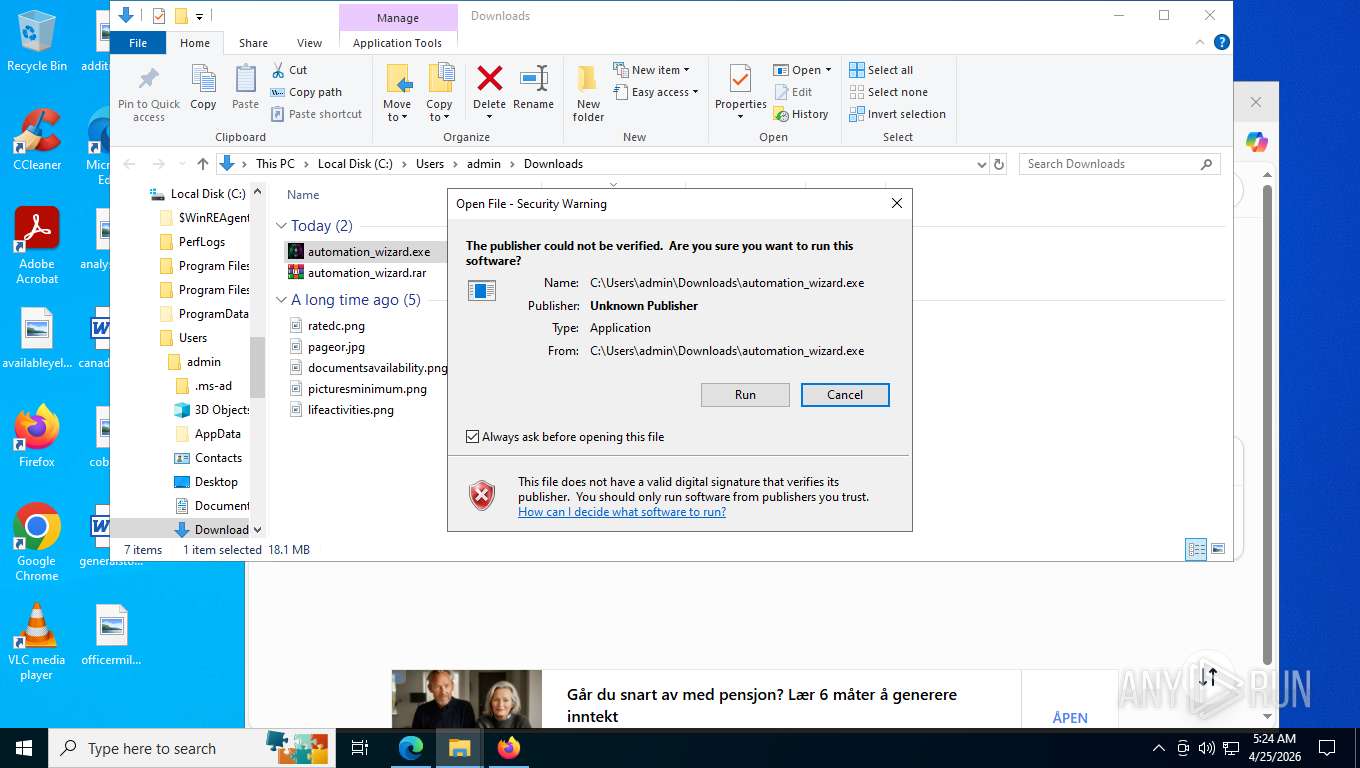1360x768 pixels.
Task: Open the VLC media player desktop icon
Action: coord(37,642)
